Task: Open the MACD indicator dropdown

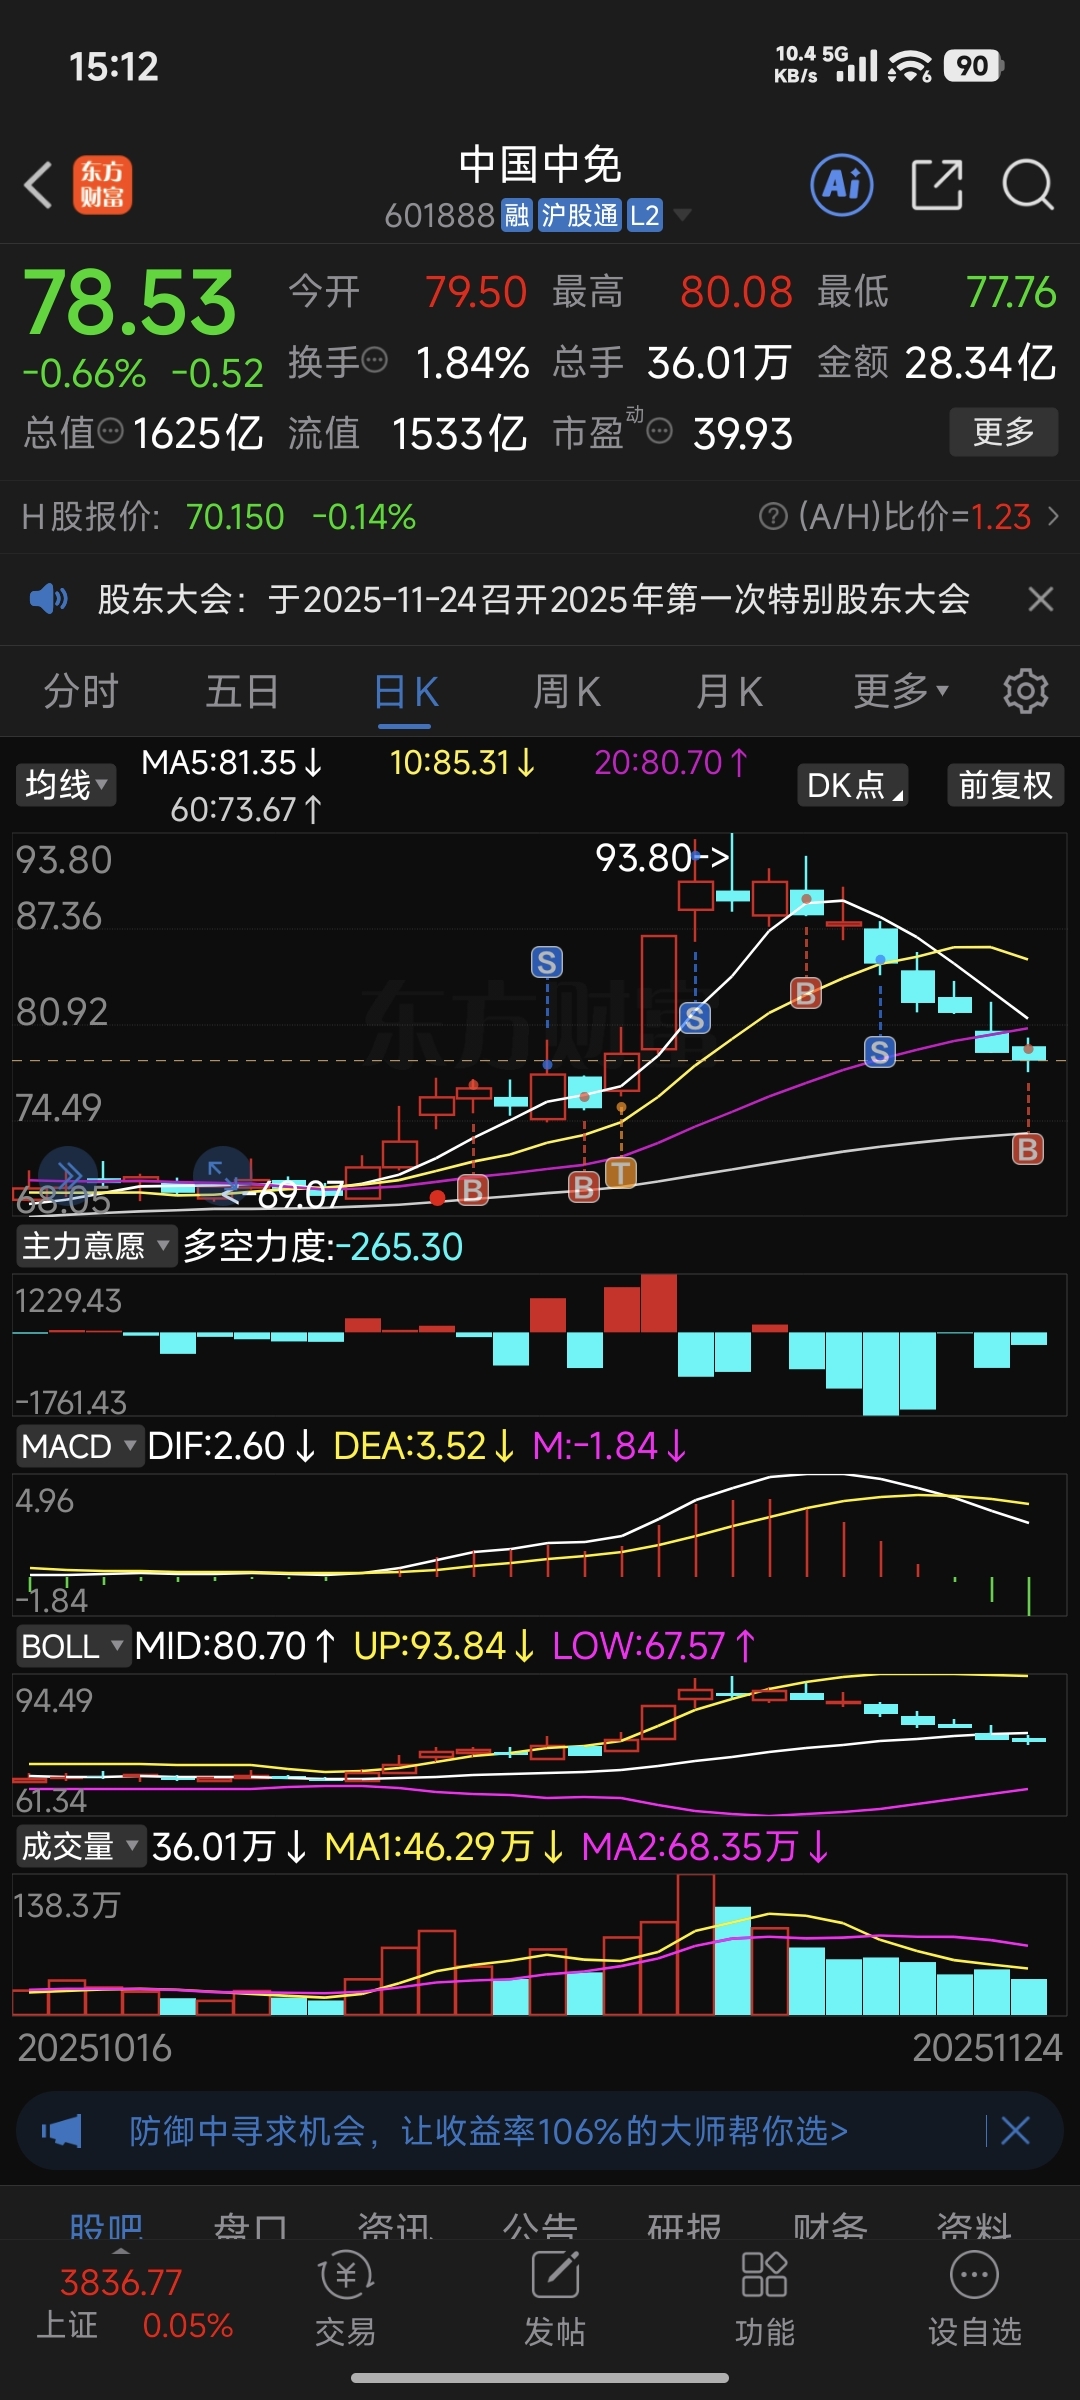Action: [79, 1446]
